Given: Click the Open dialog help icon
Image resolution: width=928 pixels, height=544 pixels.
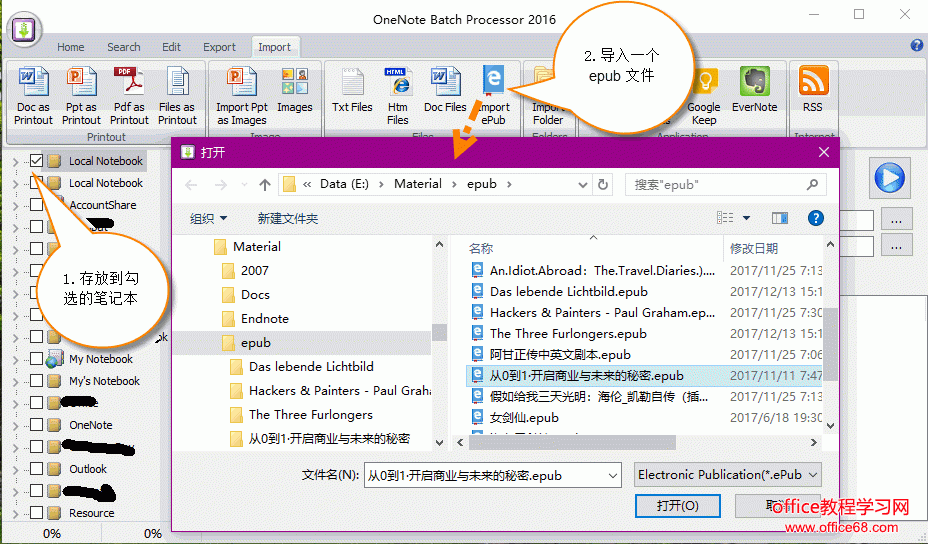Looking at the screenshot, I should tap(816, 218).
